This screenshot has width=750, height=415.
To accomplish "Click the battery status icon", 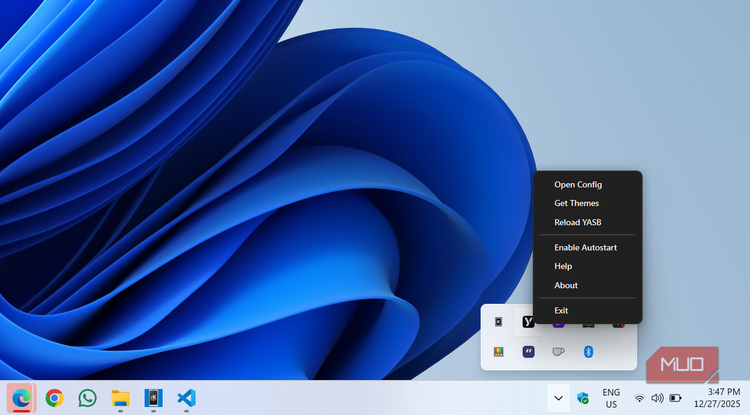I will (675, 398).
